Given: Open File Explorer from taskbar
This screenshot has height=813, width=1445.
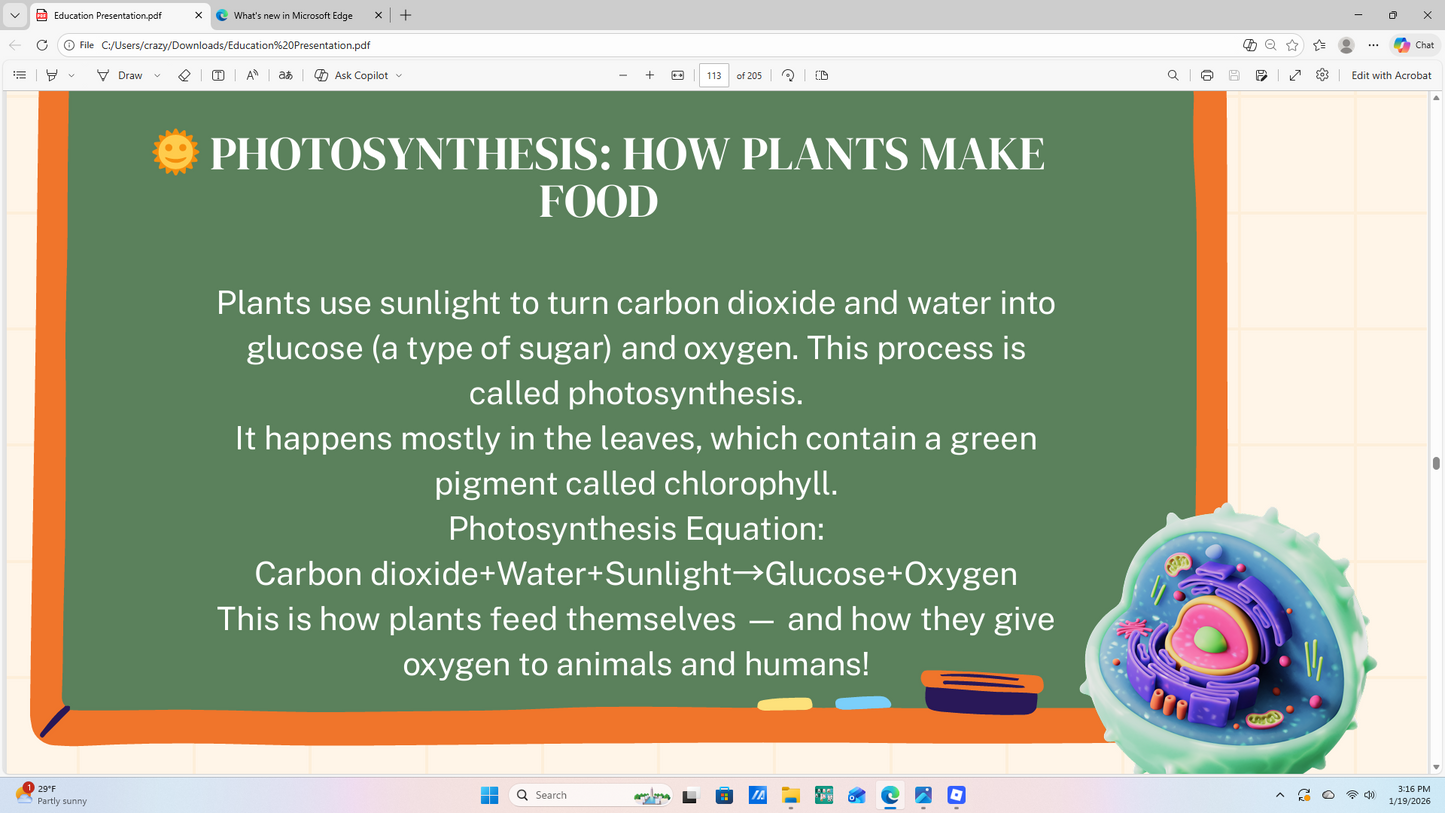Looking at the screenshot, I should (x=791, y=795).
